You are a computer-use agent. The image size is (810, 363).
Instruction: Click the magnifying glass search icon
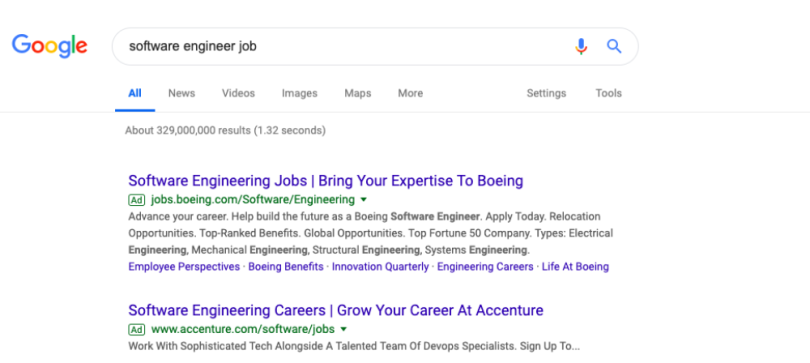(x=614, y=46)
